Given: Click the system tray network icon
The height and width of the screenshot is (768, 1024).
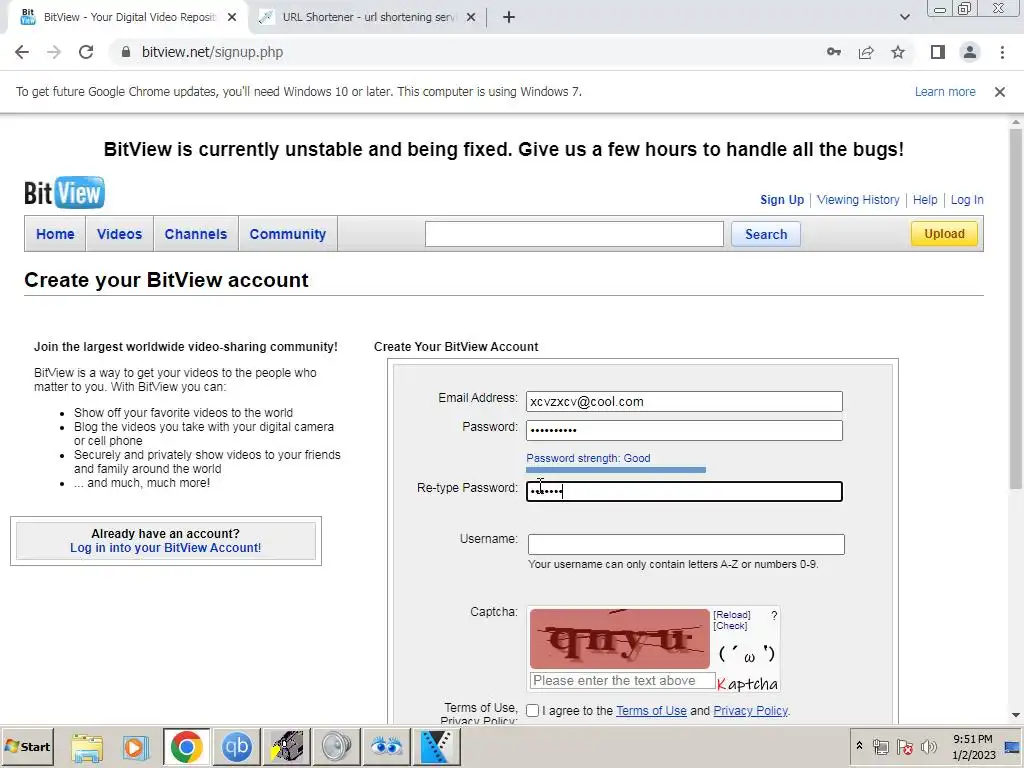Looking at the screenshot, I should 881,746.
